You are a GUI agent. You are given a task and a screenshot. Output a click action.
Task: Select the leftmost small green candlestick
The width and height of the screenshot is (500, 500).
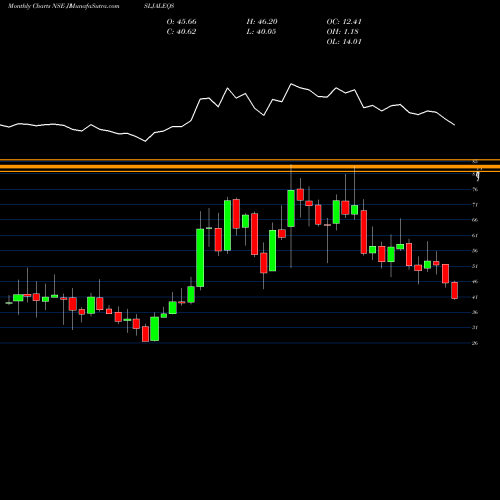(x=9, y=303)
